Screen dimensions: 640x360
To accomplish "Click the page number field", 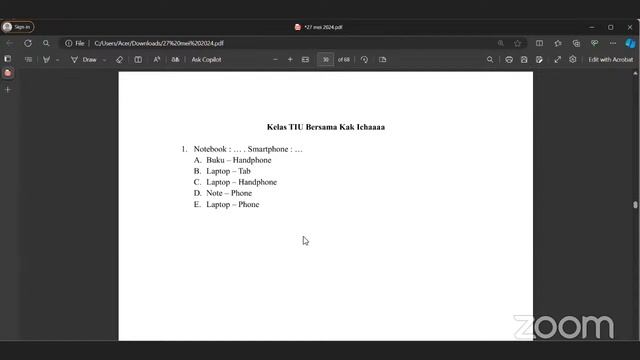I will [325, 60].
